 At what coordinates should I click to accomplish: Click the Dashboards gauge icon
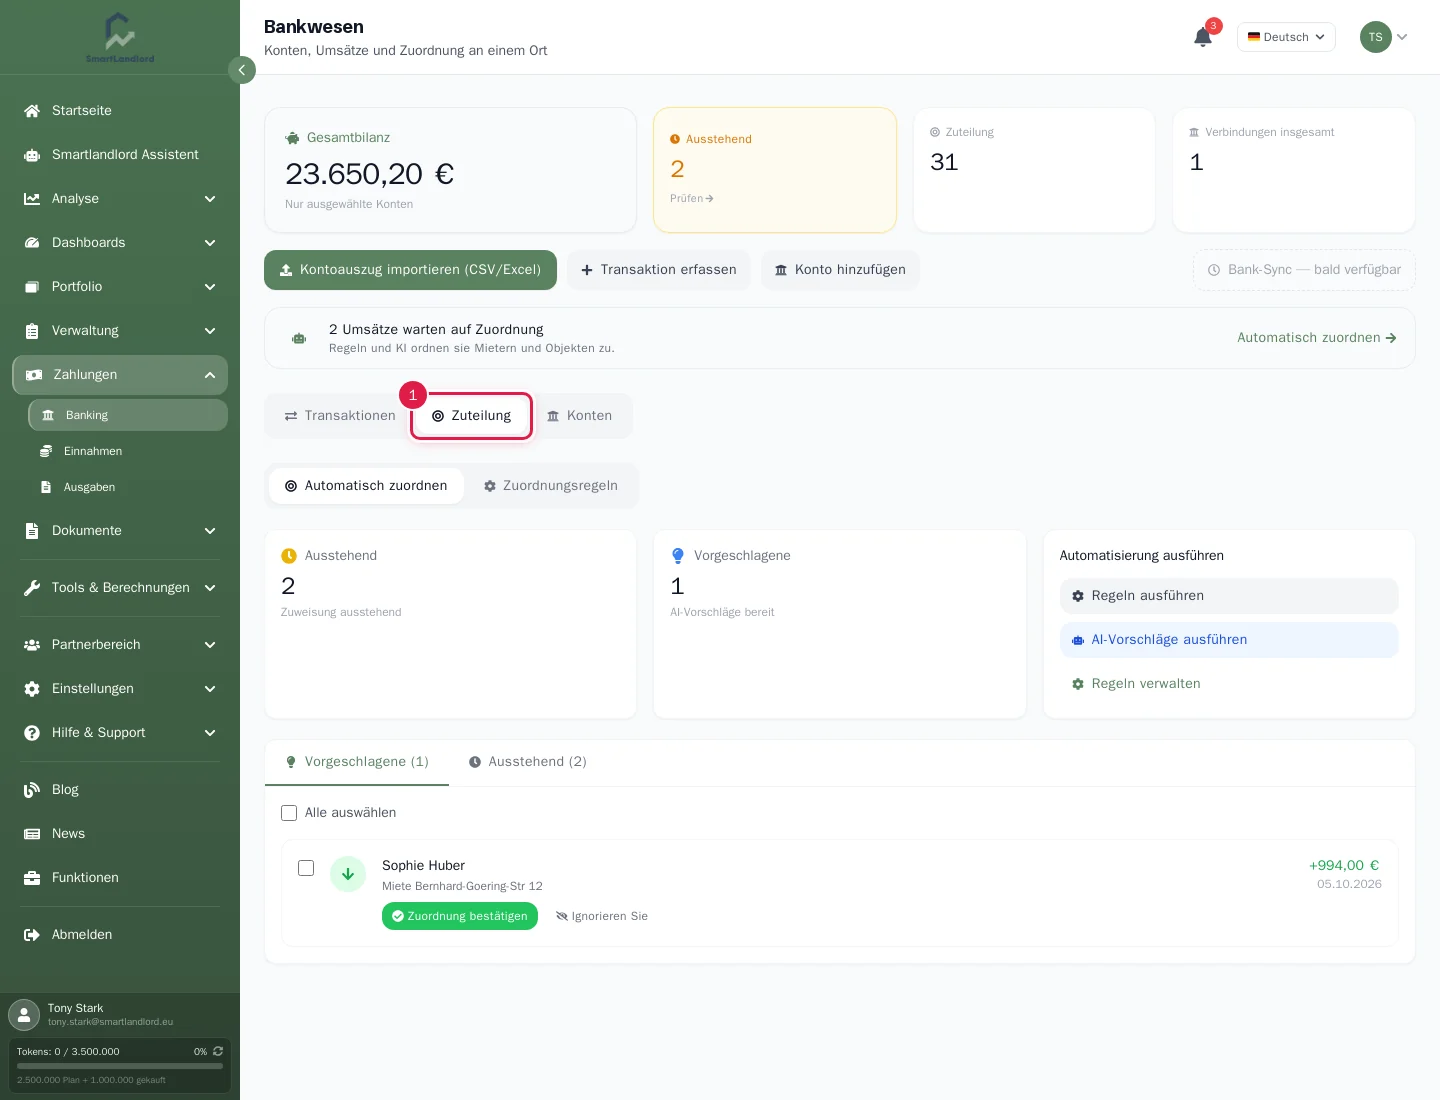[32, 243]
